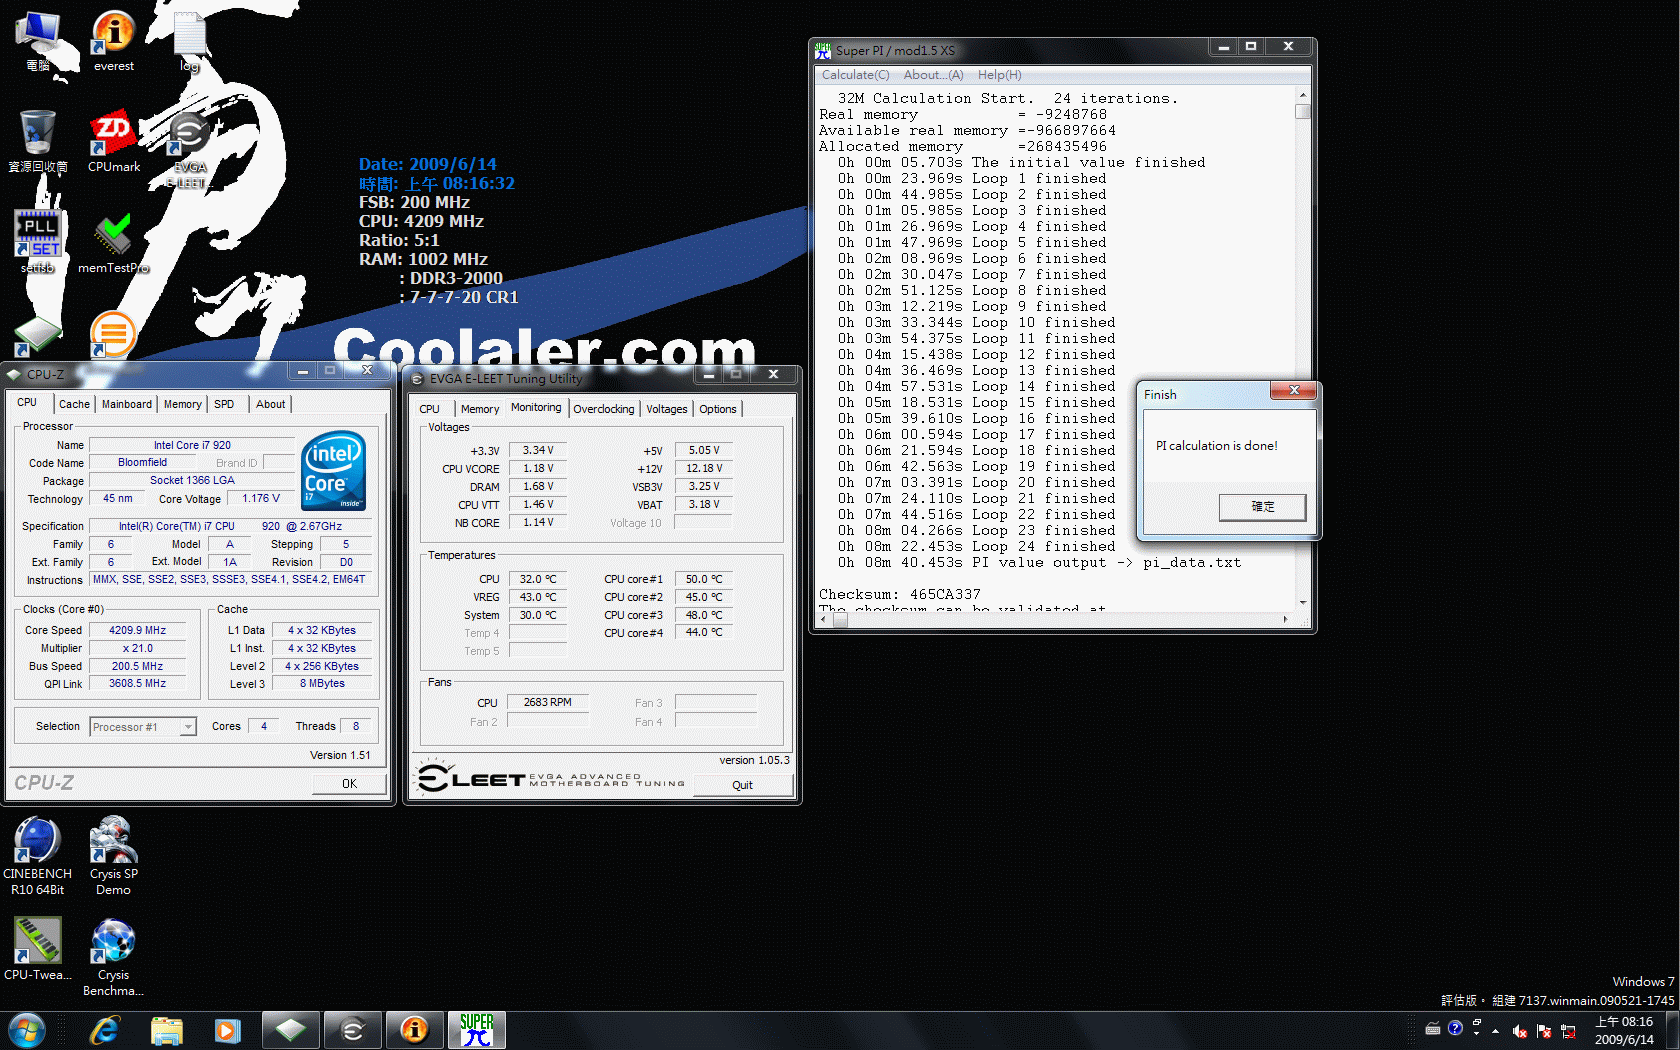Viewport: 1680px width, 1050px height.
Task: Click the network tray icon
Action: click(x=1568, y=1031)
